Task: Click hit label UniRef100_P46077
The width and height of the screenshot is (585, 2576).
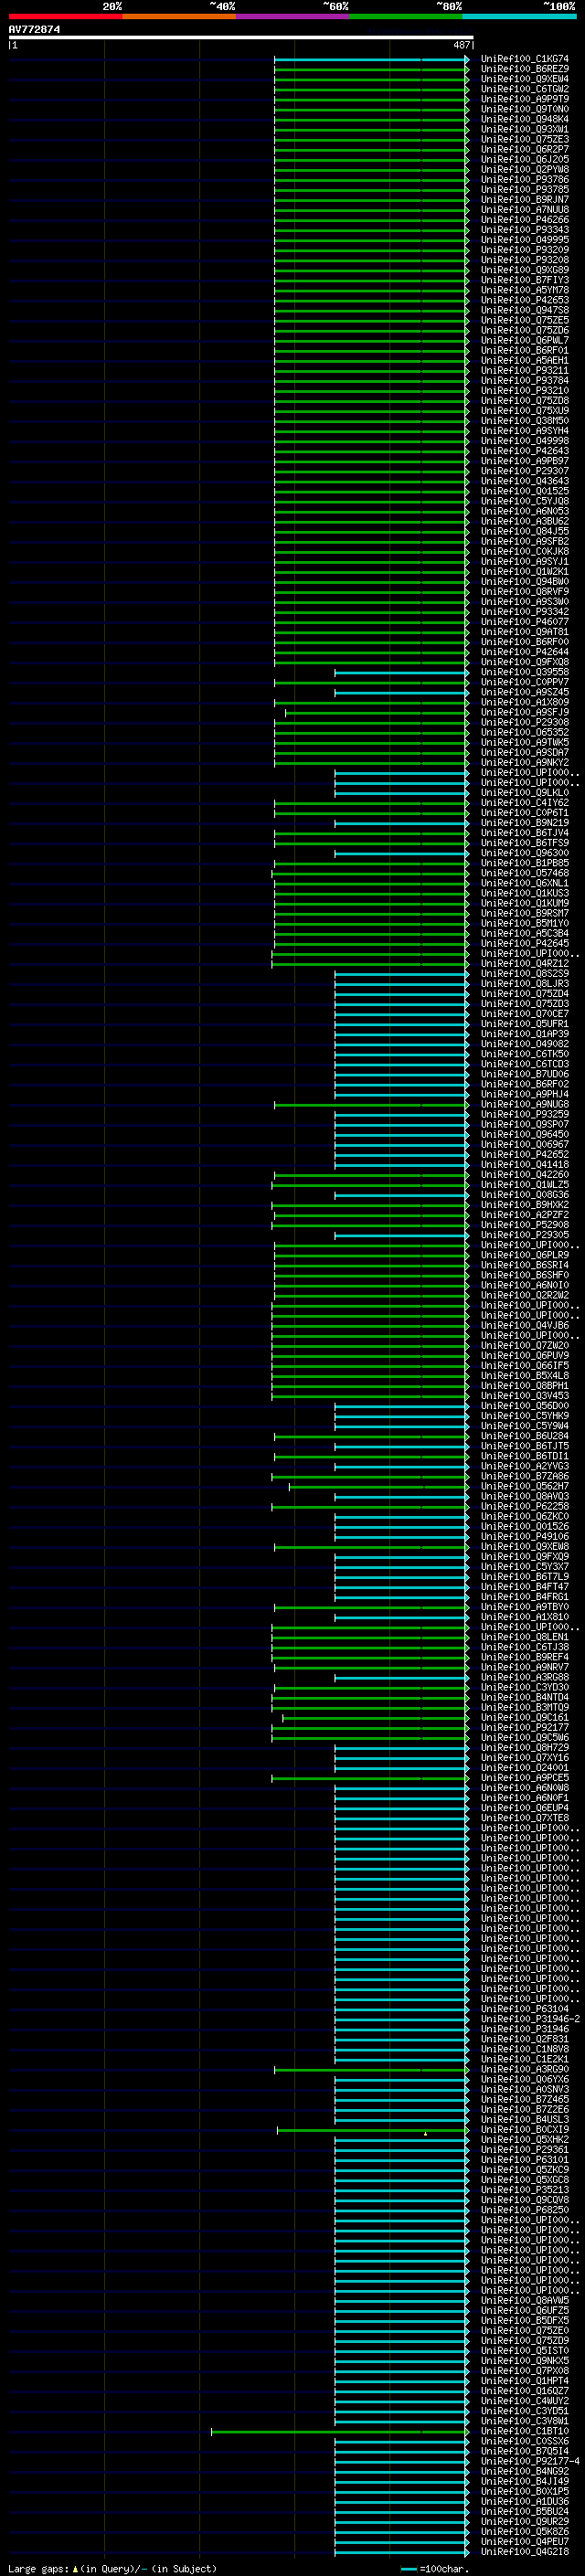Action: (524, 622)
